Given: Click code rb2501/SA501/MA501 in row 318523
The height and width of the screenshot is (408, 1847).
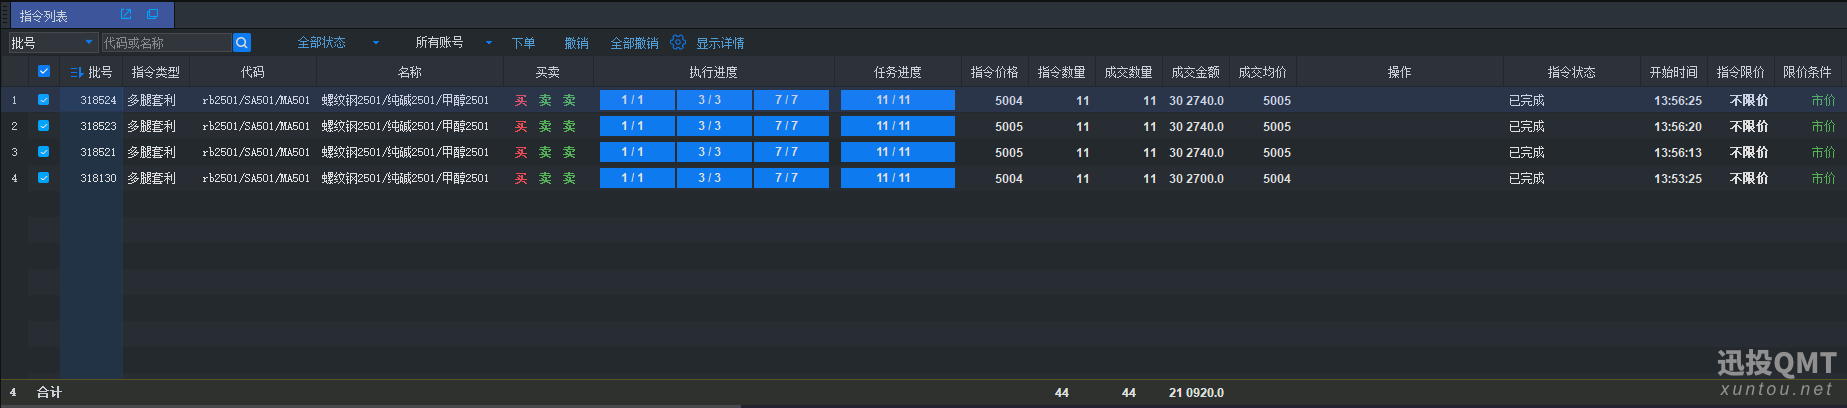Looking at the screenshot, I should [256, 126].
